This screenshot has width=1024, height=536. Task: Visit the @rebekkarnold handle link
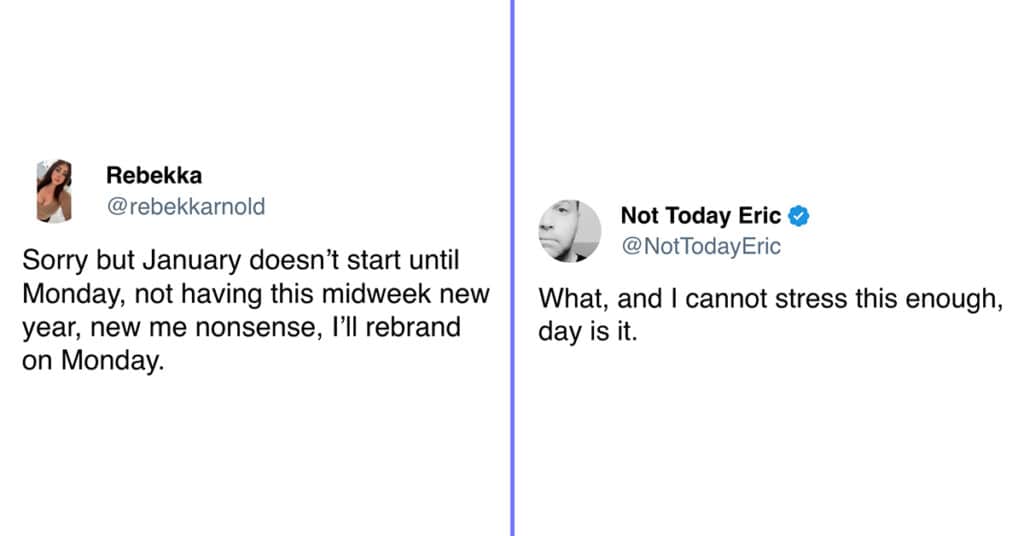(x=185, y=206)
